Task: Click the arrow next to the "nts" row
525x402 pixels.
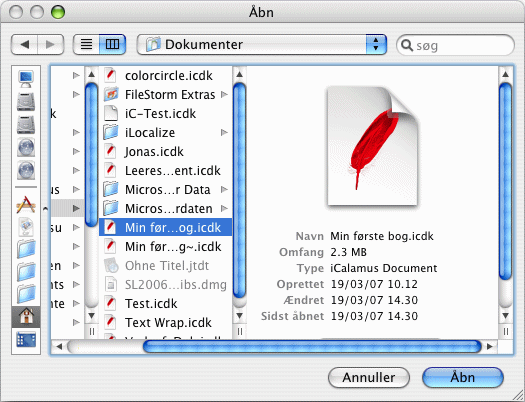Action: coord(76,285)
